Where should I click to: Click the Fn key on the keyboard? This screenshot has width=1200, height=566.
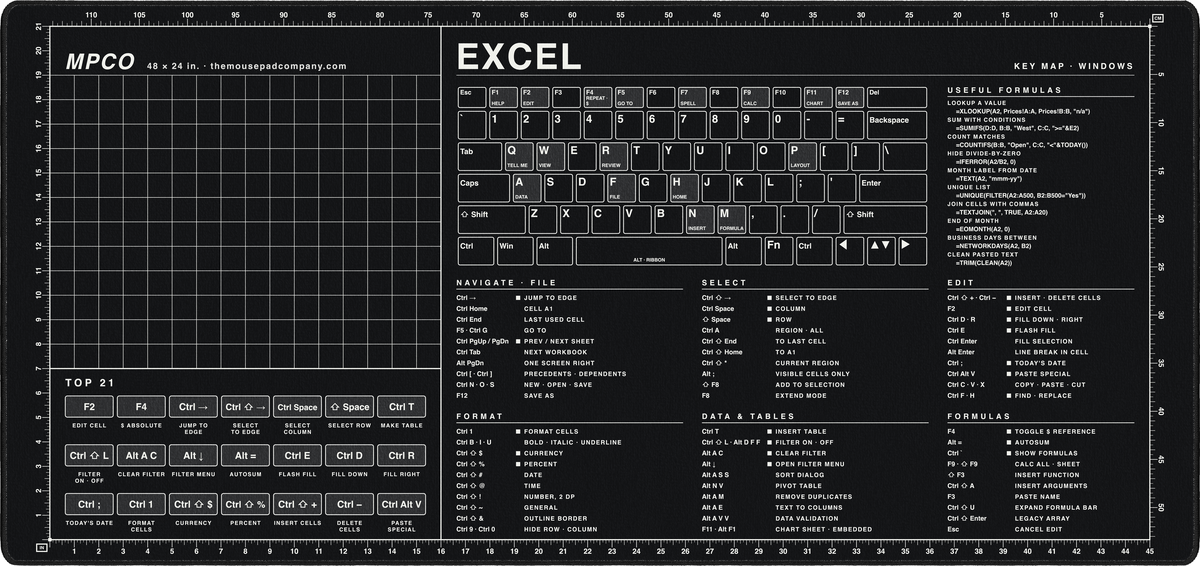[x=777, y=251]
